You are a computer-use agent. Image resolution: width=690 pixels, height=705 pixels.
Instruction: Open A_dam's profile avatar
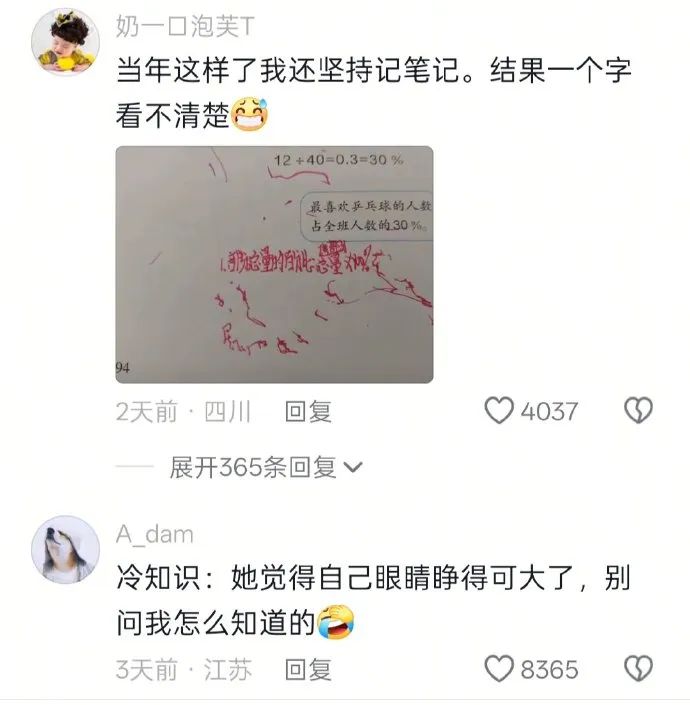pos(65,550)
